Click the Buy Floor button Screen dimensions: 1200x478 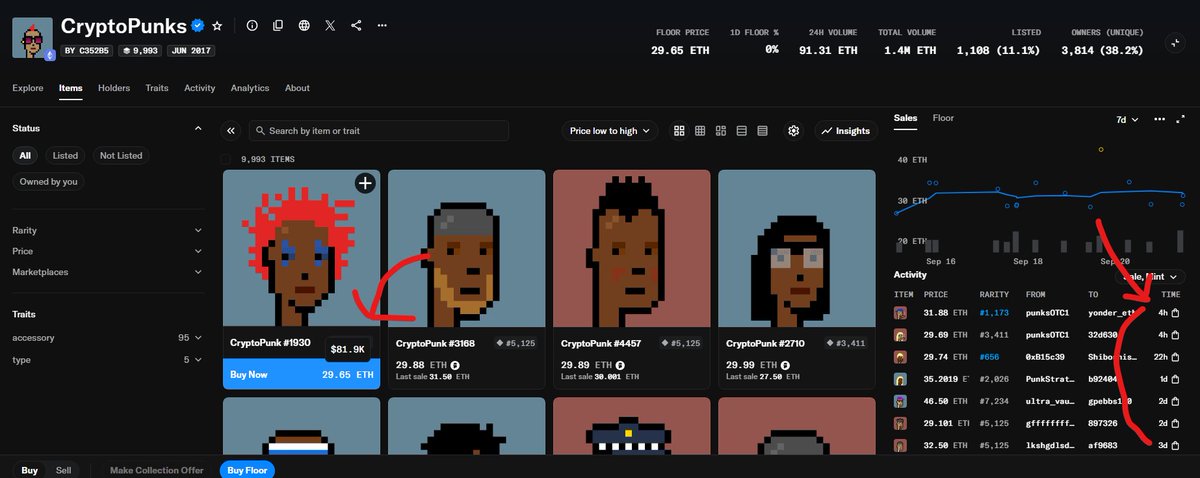[246, 470]
